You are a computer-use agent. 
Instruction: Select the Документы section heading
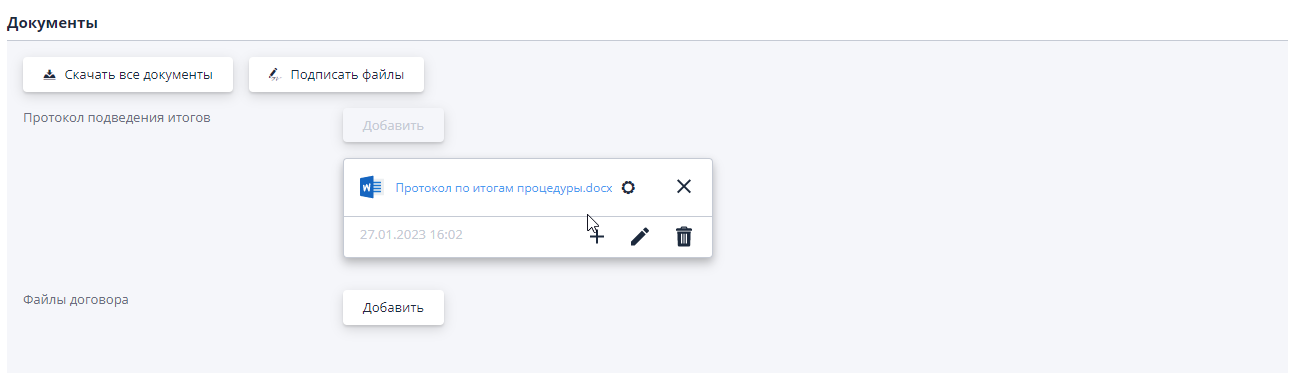point(52,22)
